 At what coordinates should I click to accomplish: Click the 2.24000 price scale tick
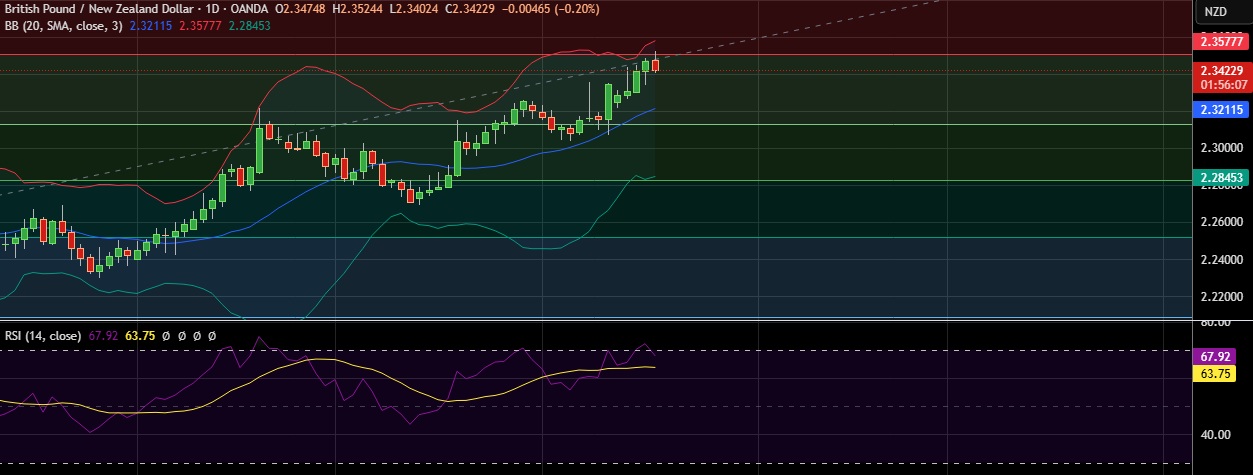(x=1222, y=259)
